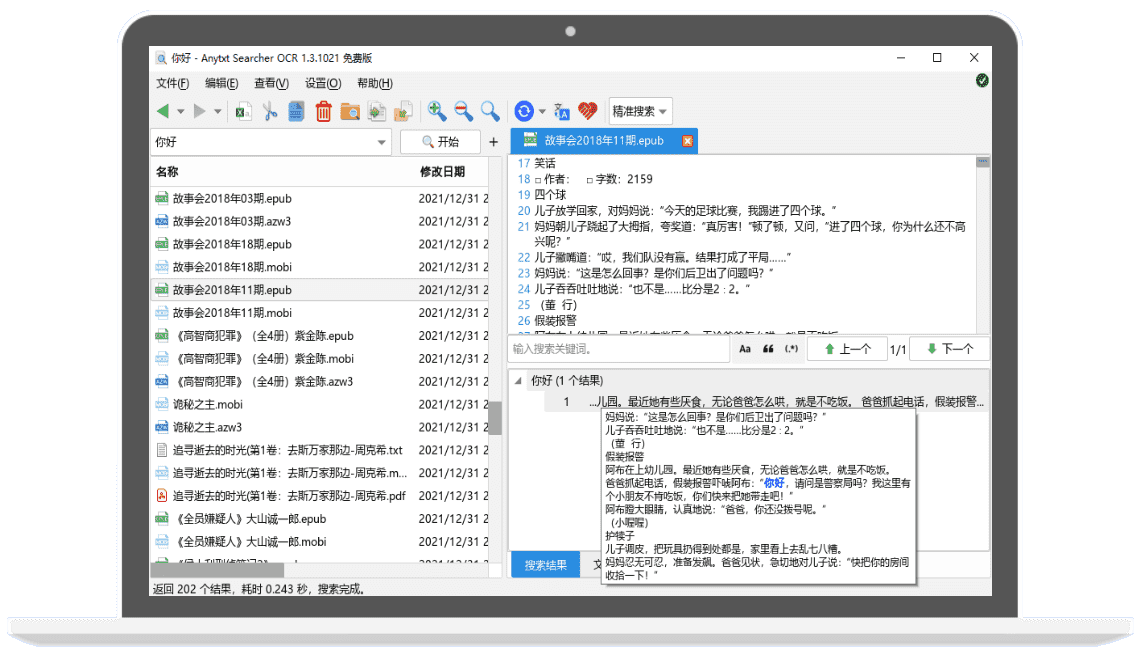1142x656 pixels.
Task: Toggle whole-word quote match option
Action: coord(768,349)
